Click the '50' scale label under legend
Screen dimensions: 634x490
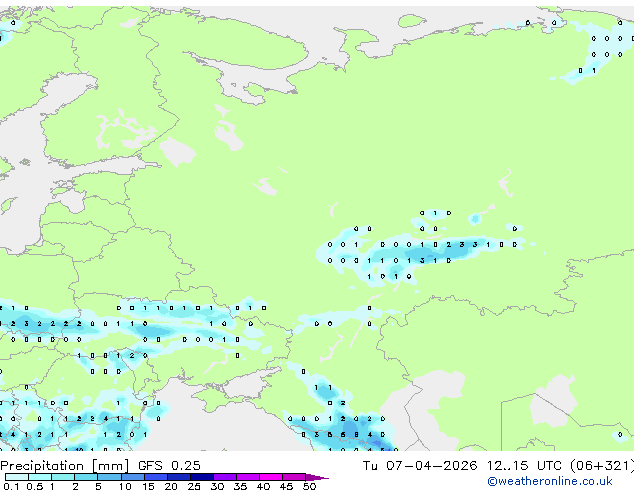(310, 486)
